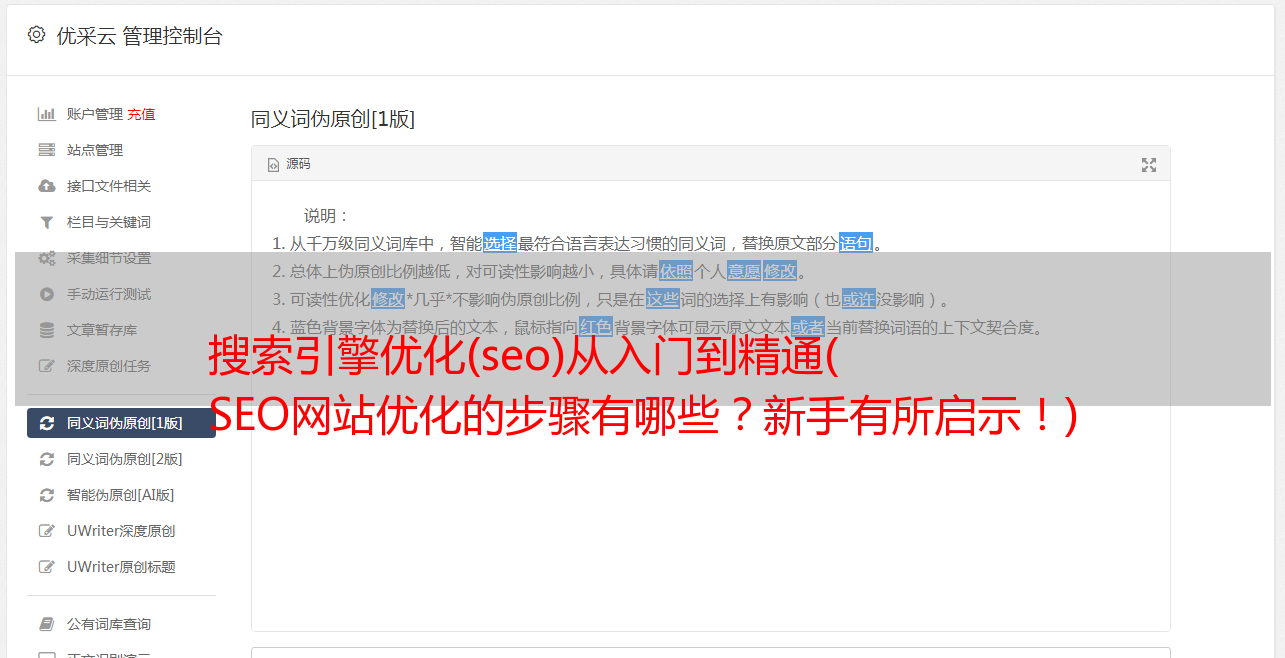Select UWriter原创标题 in sidebar
The width and height of the screenshot is (1285, 658).
click(x=121, y=567)
